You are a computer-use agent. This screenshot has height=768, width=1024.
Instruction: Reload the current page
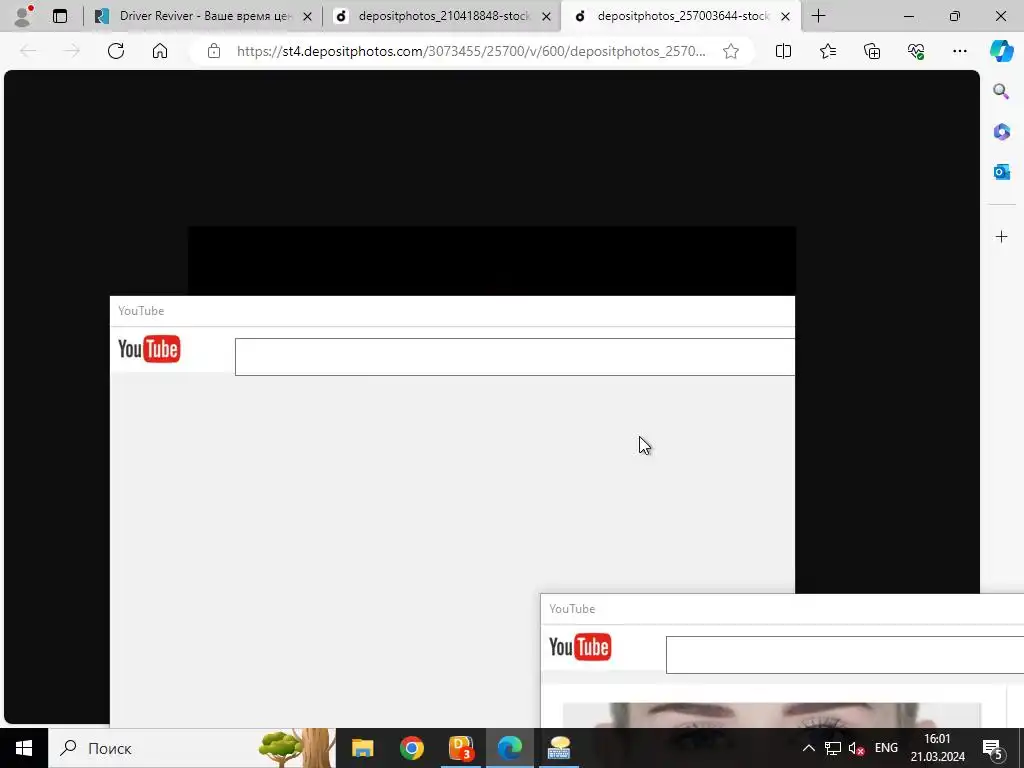116,51
